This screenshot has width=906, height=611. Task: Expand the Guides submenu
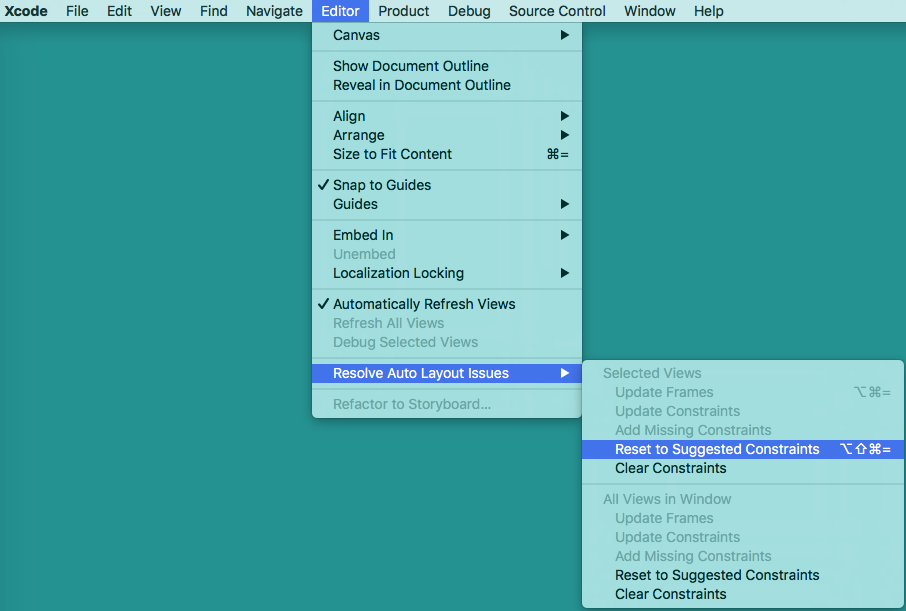click(x=447, y=204)
